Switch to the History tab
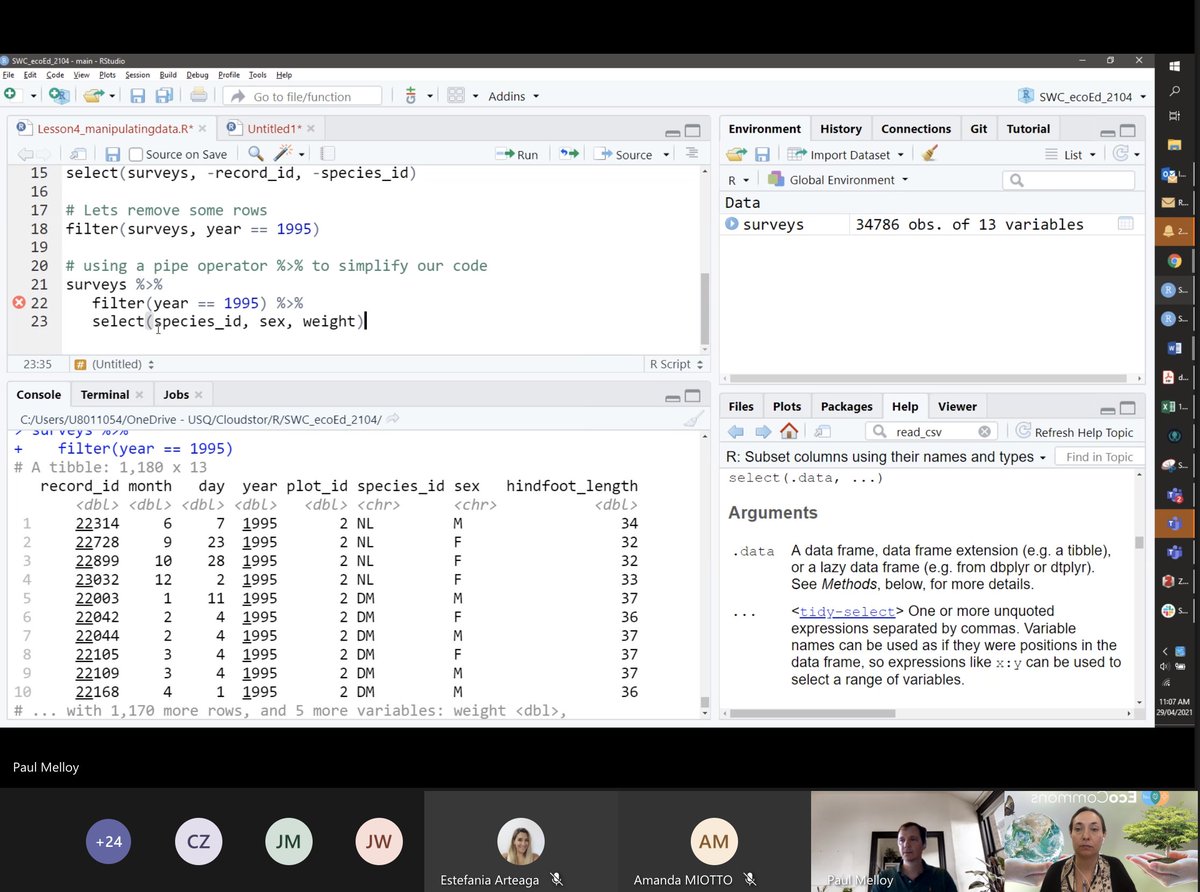 [x=841, y=129]
